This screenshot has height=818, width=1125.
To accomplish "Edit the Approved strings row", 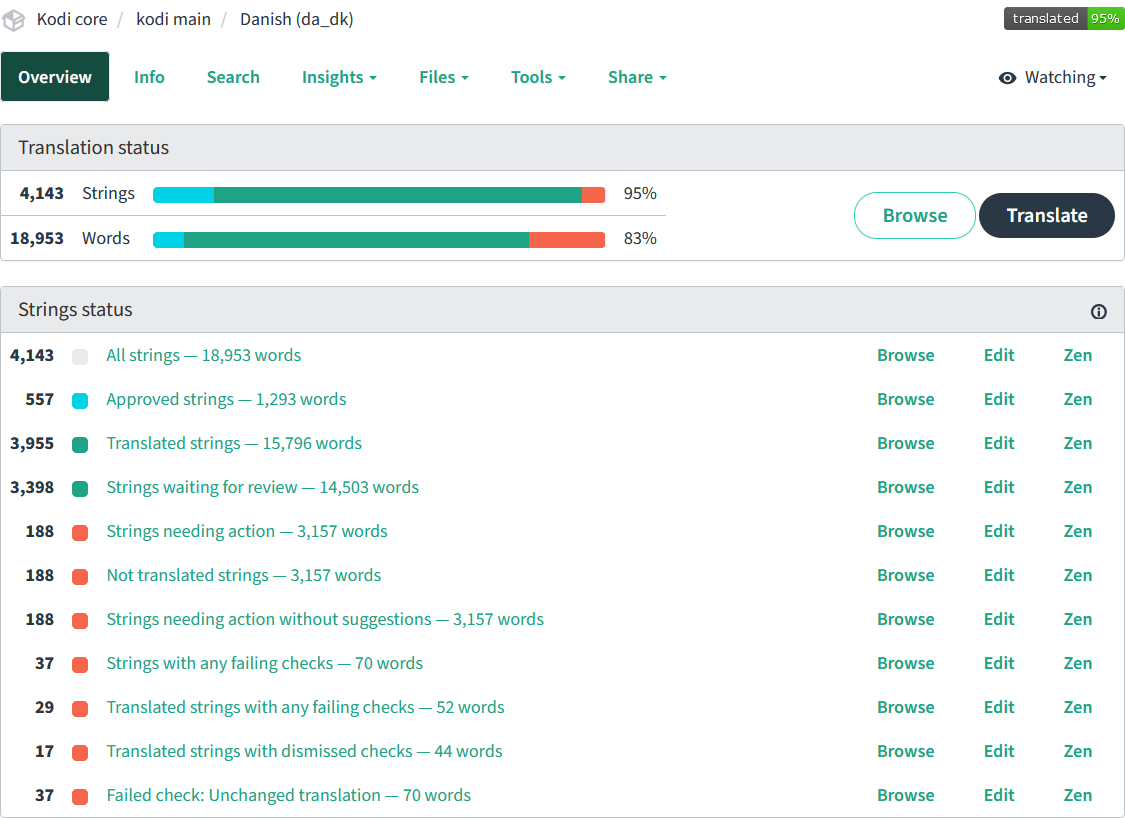I will [x=999, y=399].
